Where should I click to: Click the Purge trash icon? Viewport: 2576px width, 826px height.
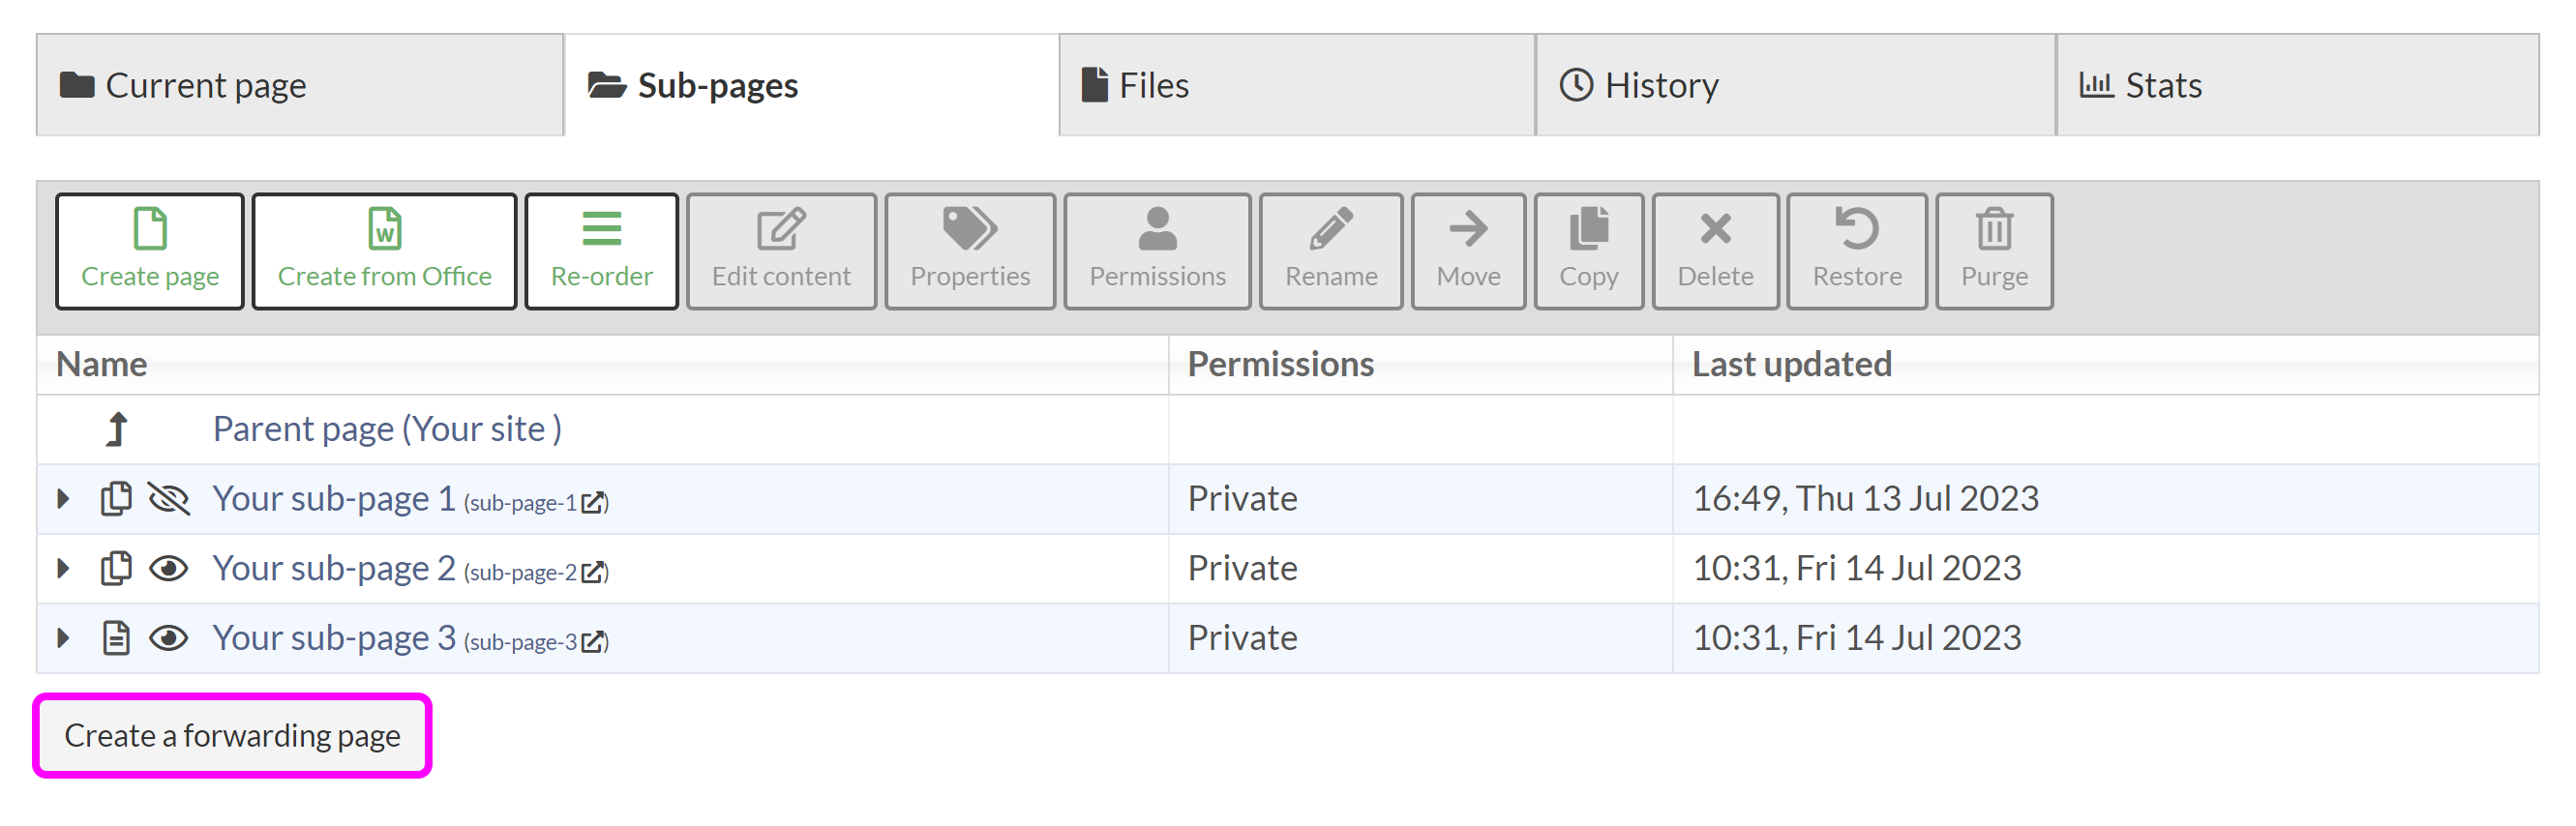click(x=1993, y=229)
